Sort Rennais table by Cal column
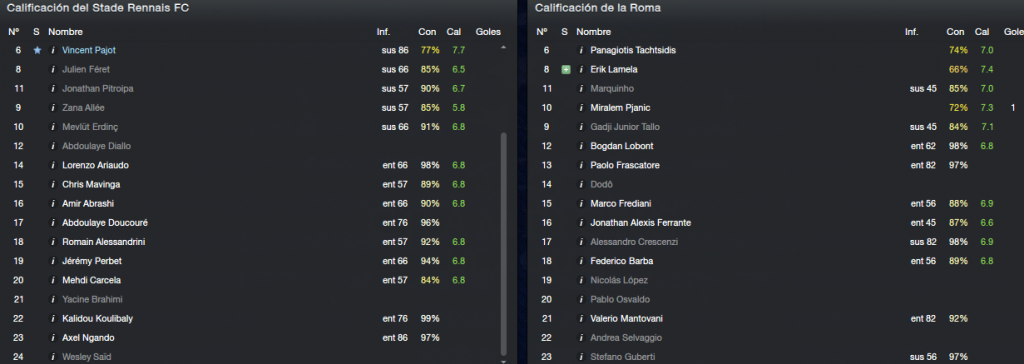 pos(454,32)
